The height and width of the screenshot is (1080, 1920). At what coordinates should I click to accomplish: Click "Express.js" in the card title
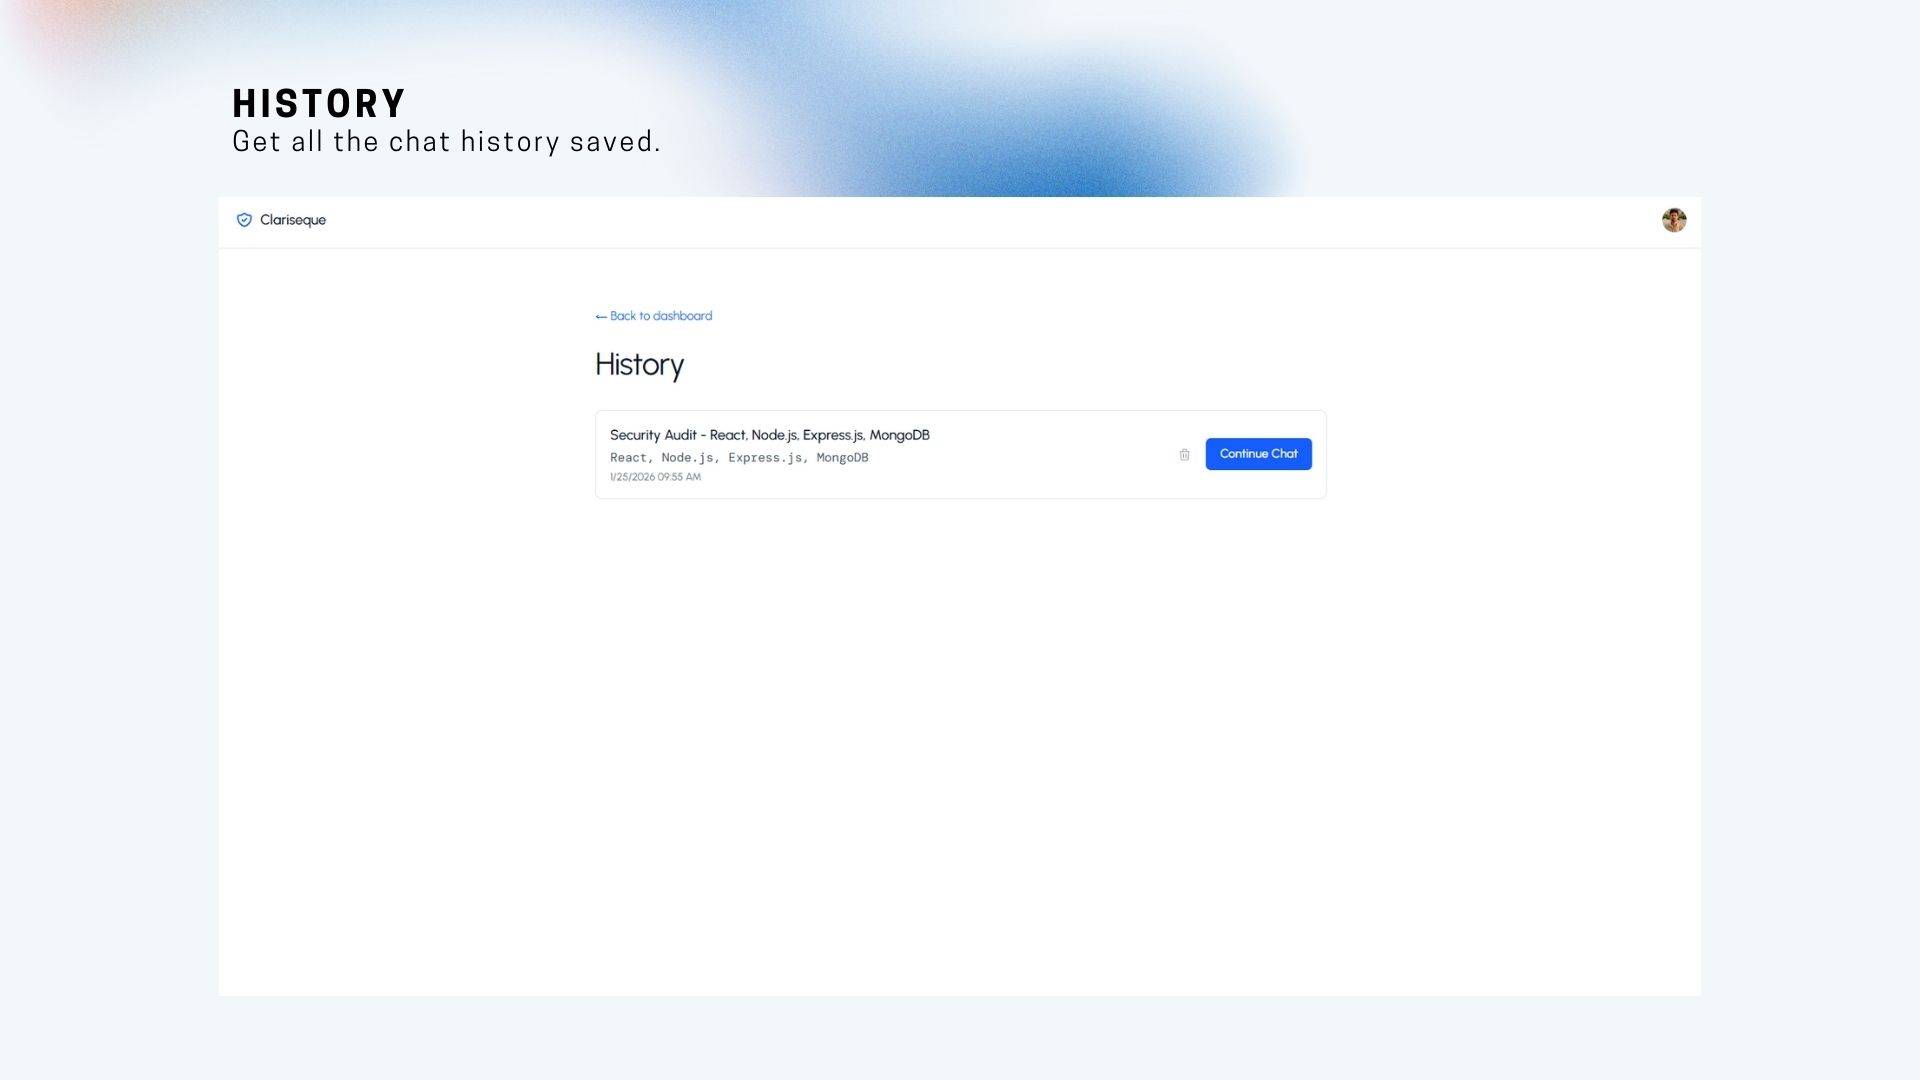pos(832,435)
